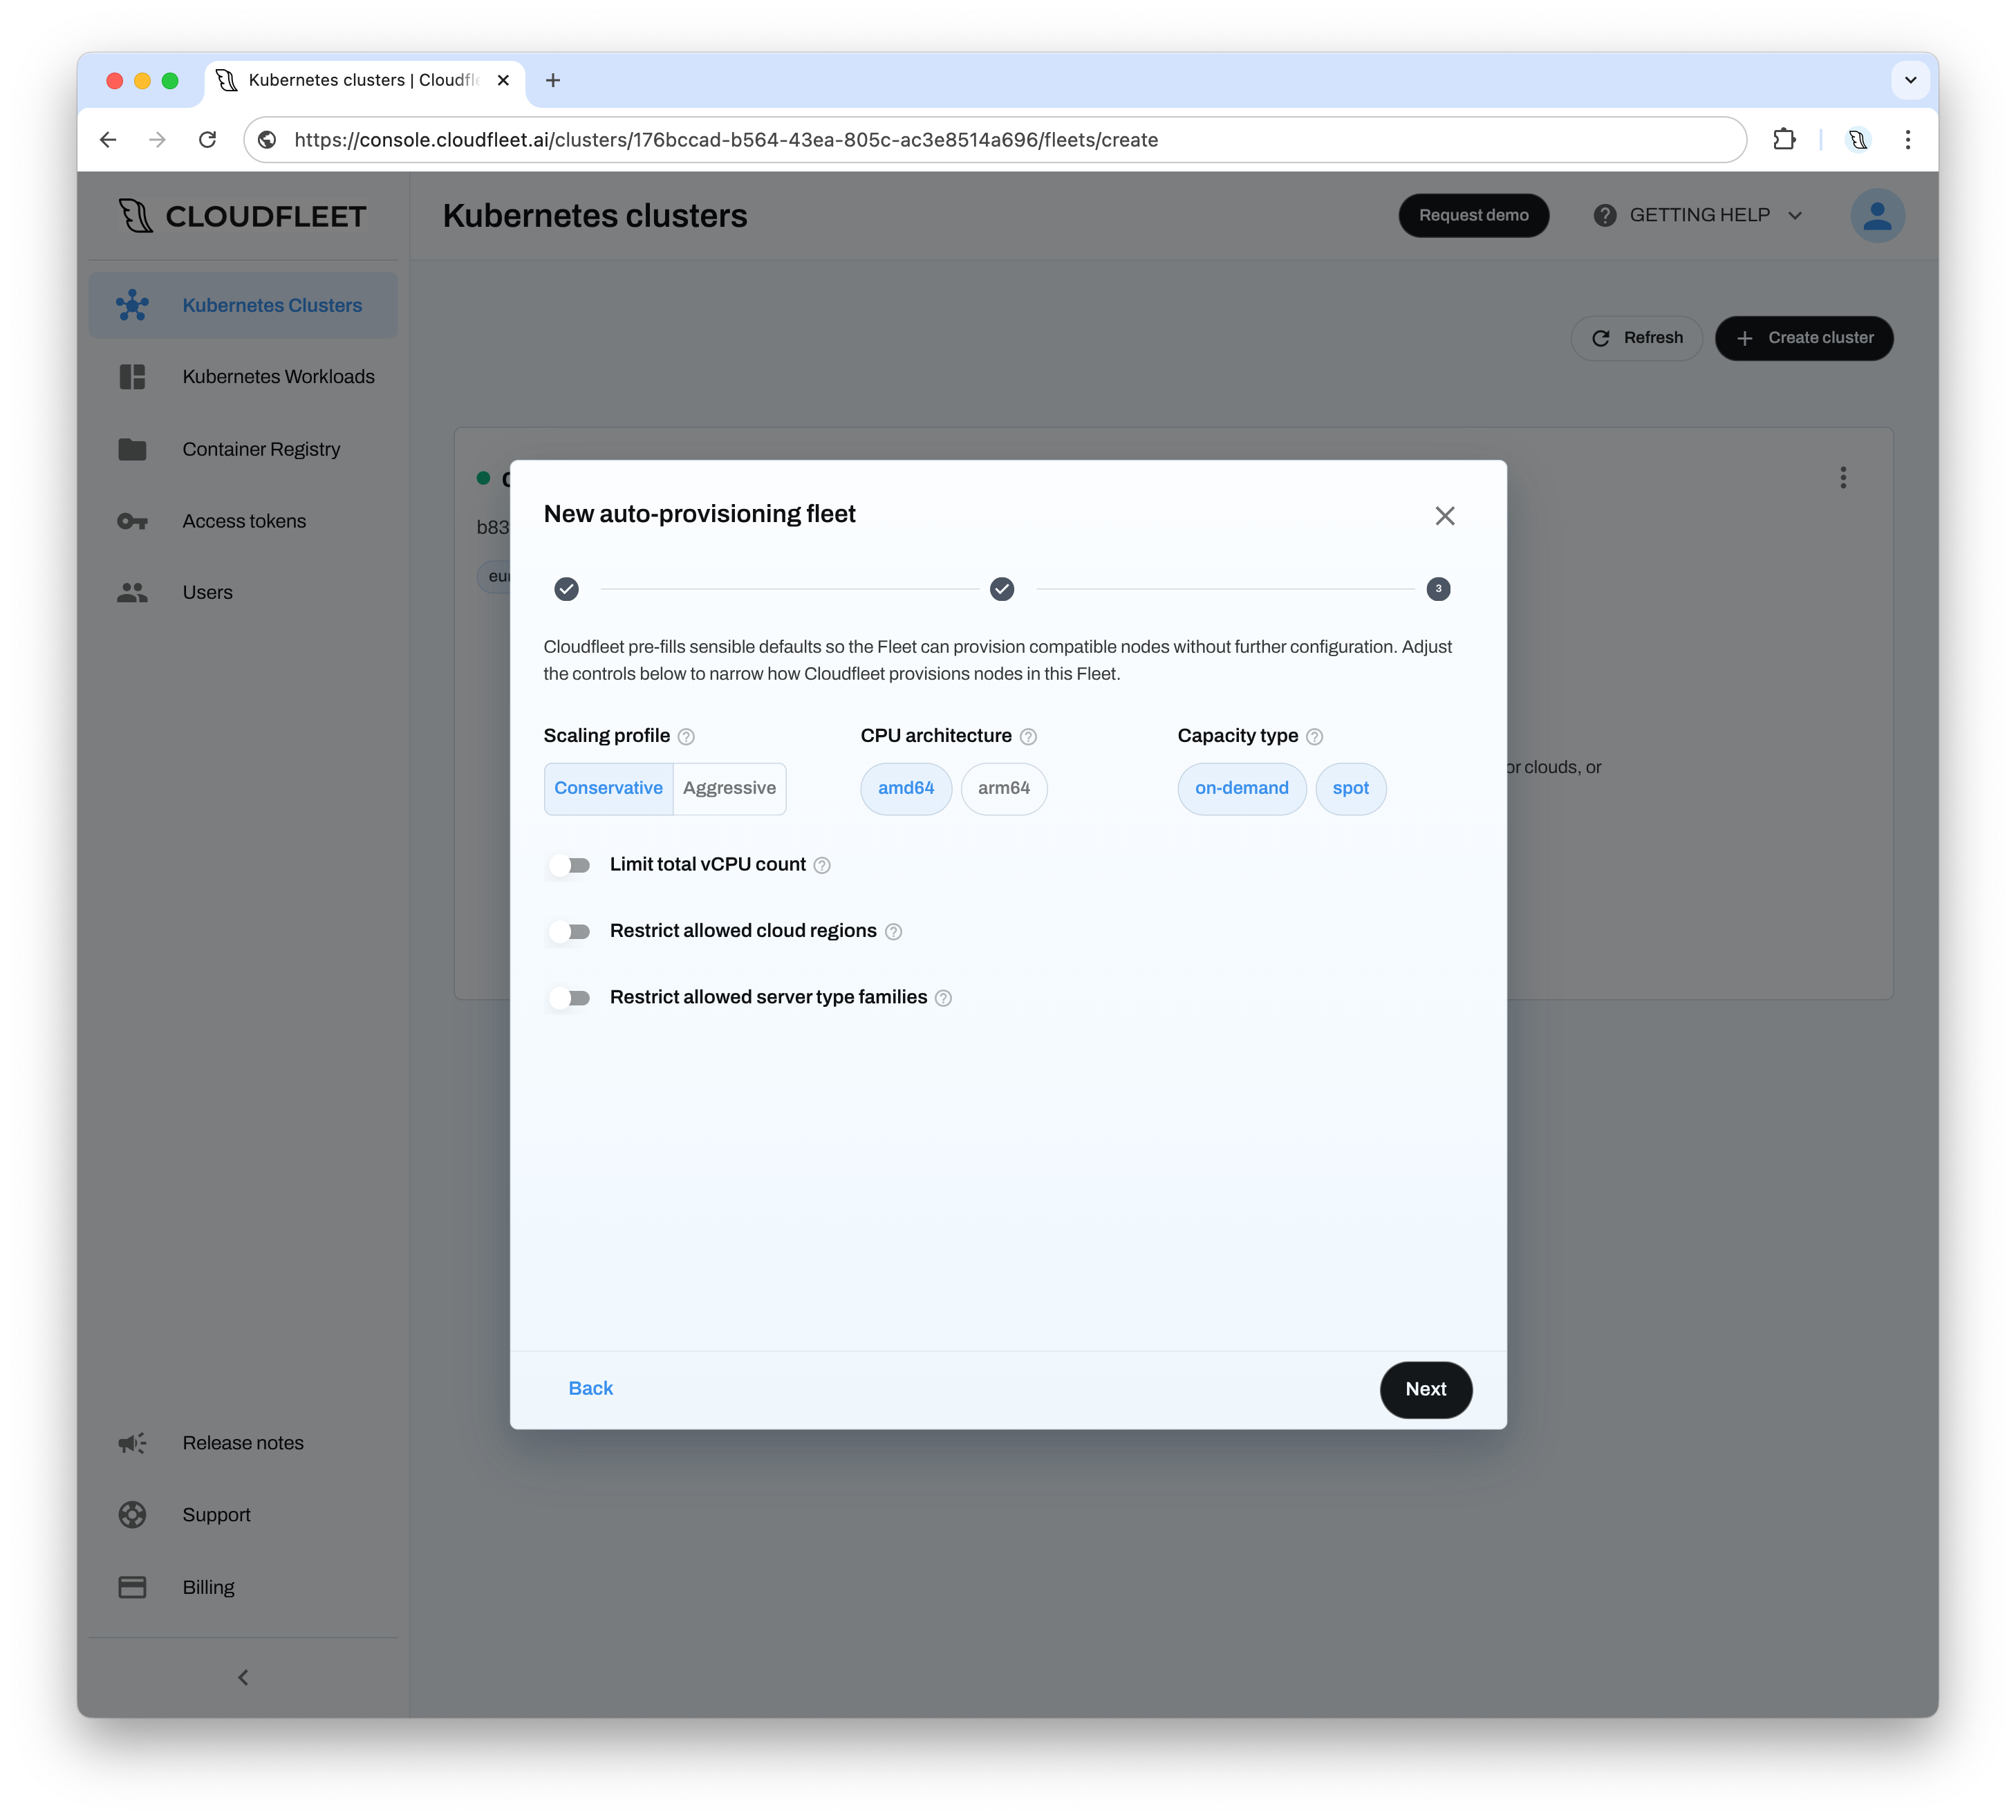Close the New auto-provisioning fleet dialog
2016x1820 pixels.
click(1444, 515)
